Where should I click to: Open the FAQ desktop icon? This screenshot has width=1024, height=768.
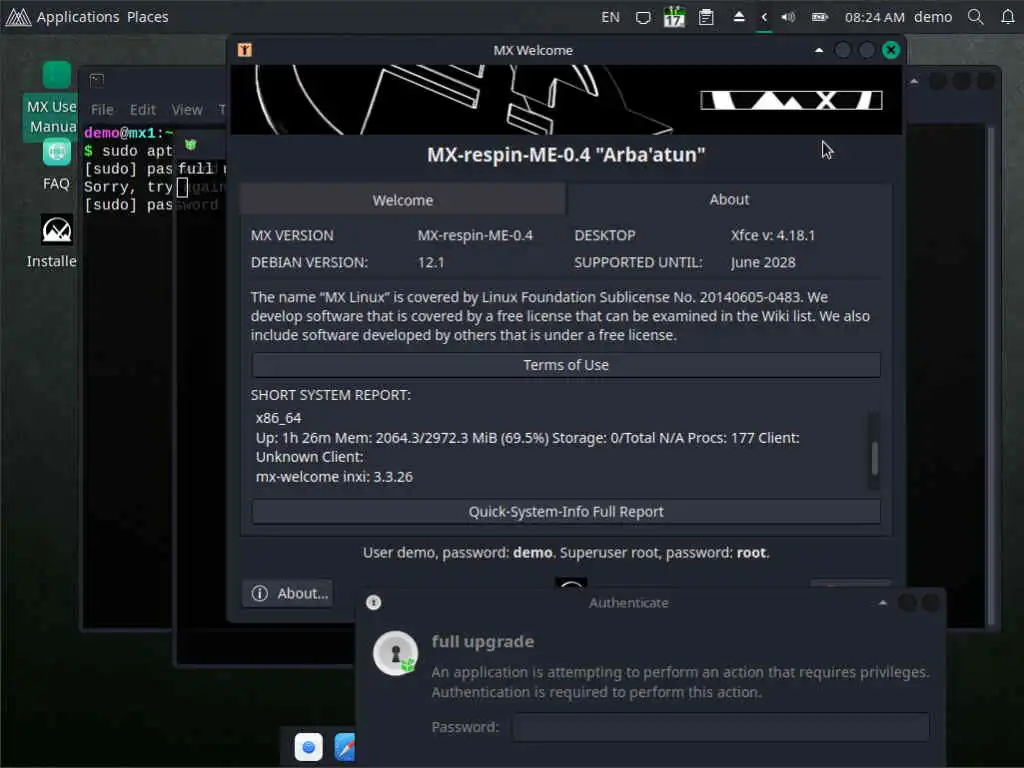56,166
